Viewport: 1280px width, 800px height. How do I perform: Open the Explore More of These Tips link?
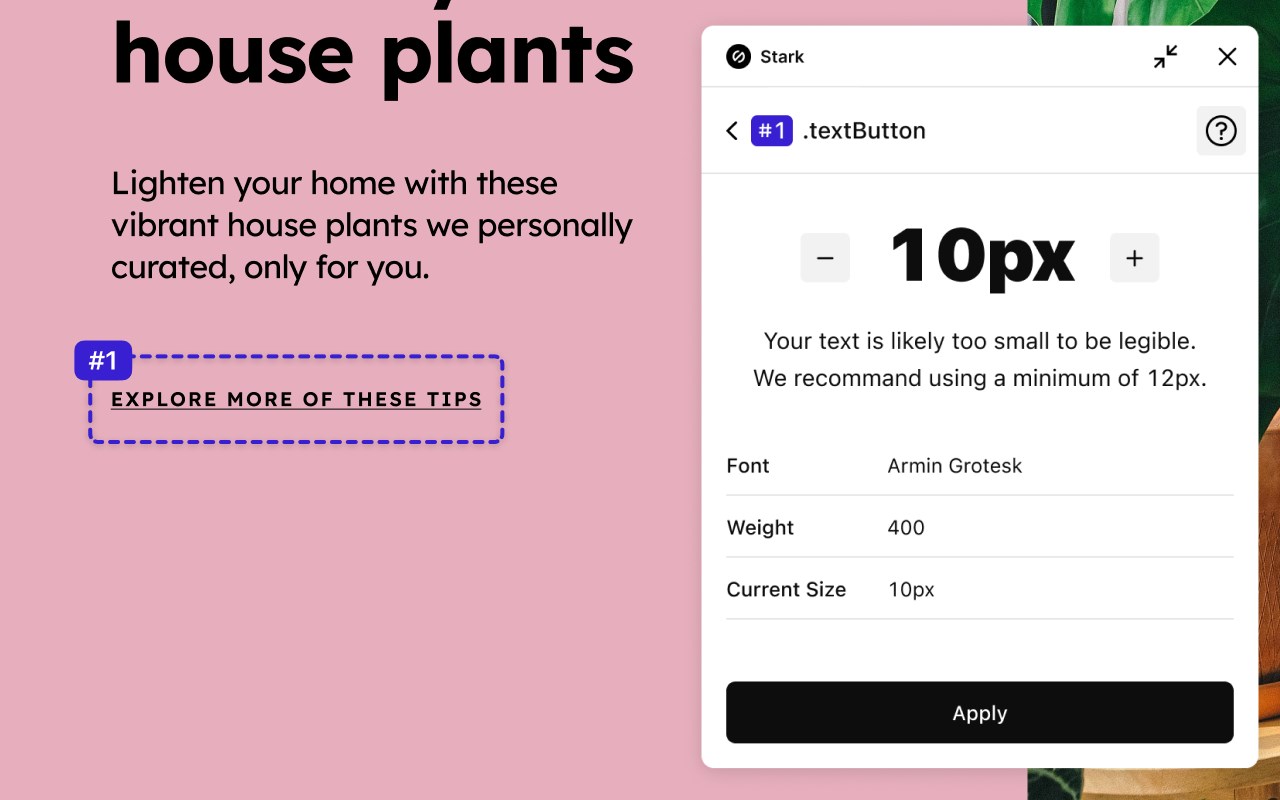[x=296, y=400]
